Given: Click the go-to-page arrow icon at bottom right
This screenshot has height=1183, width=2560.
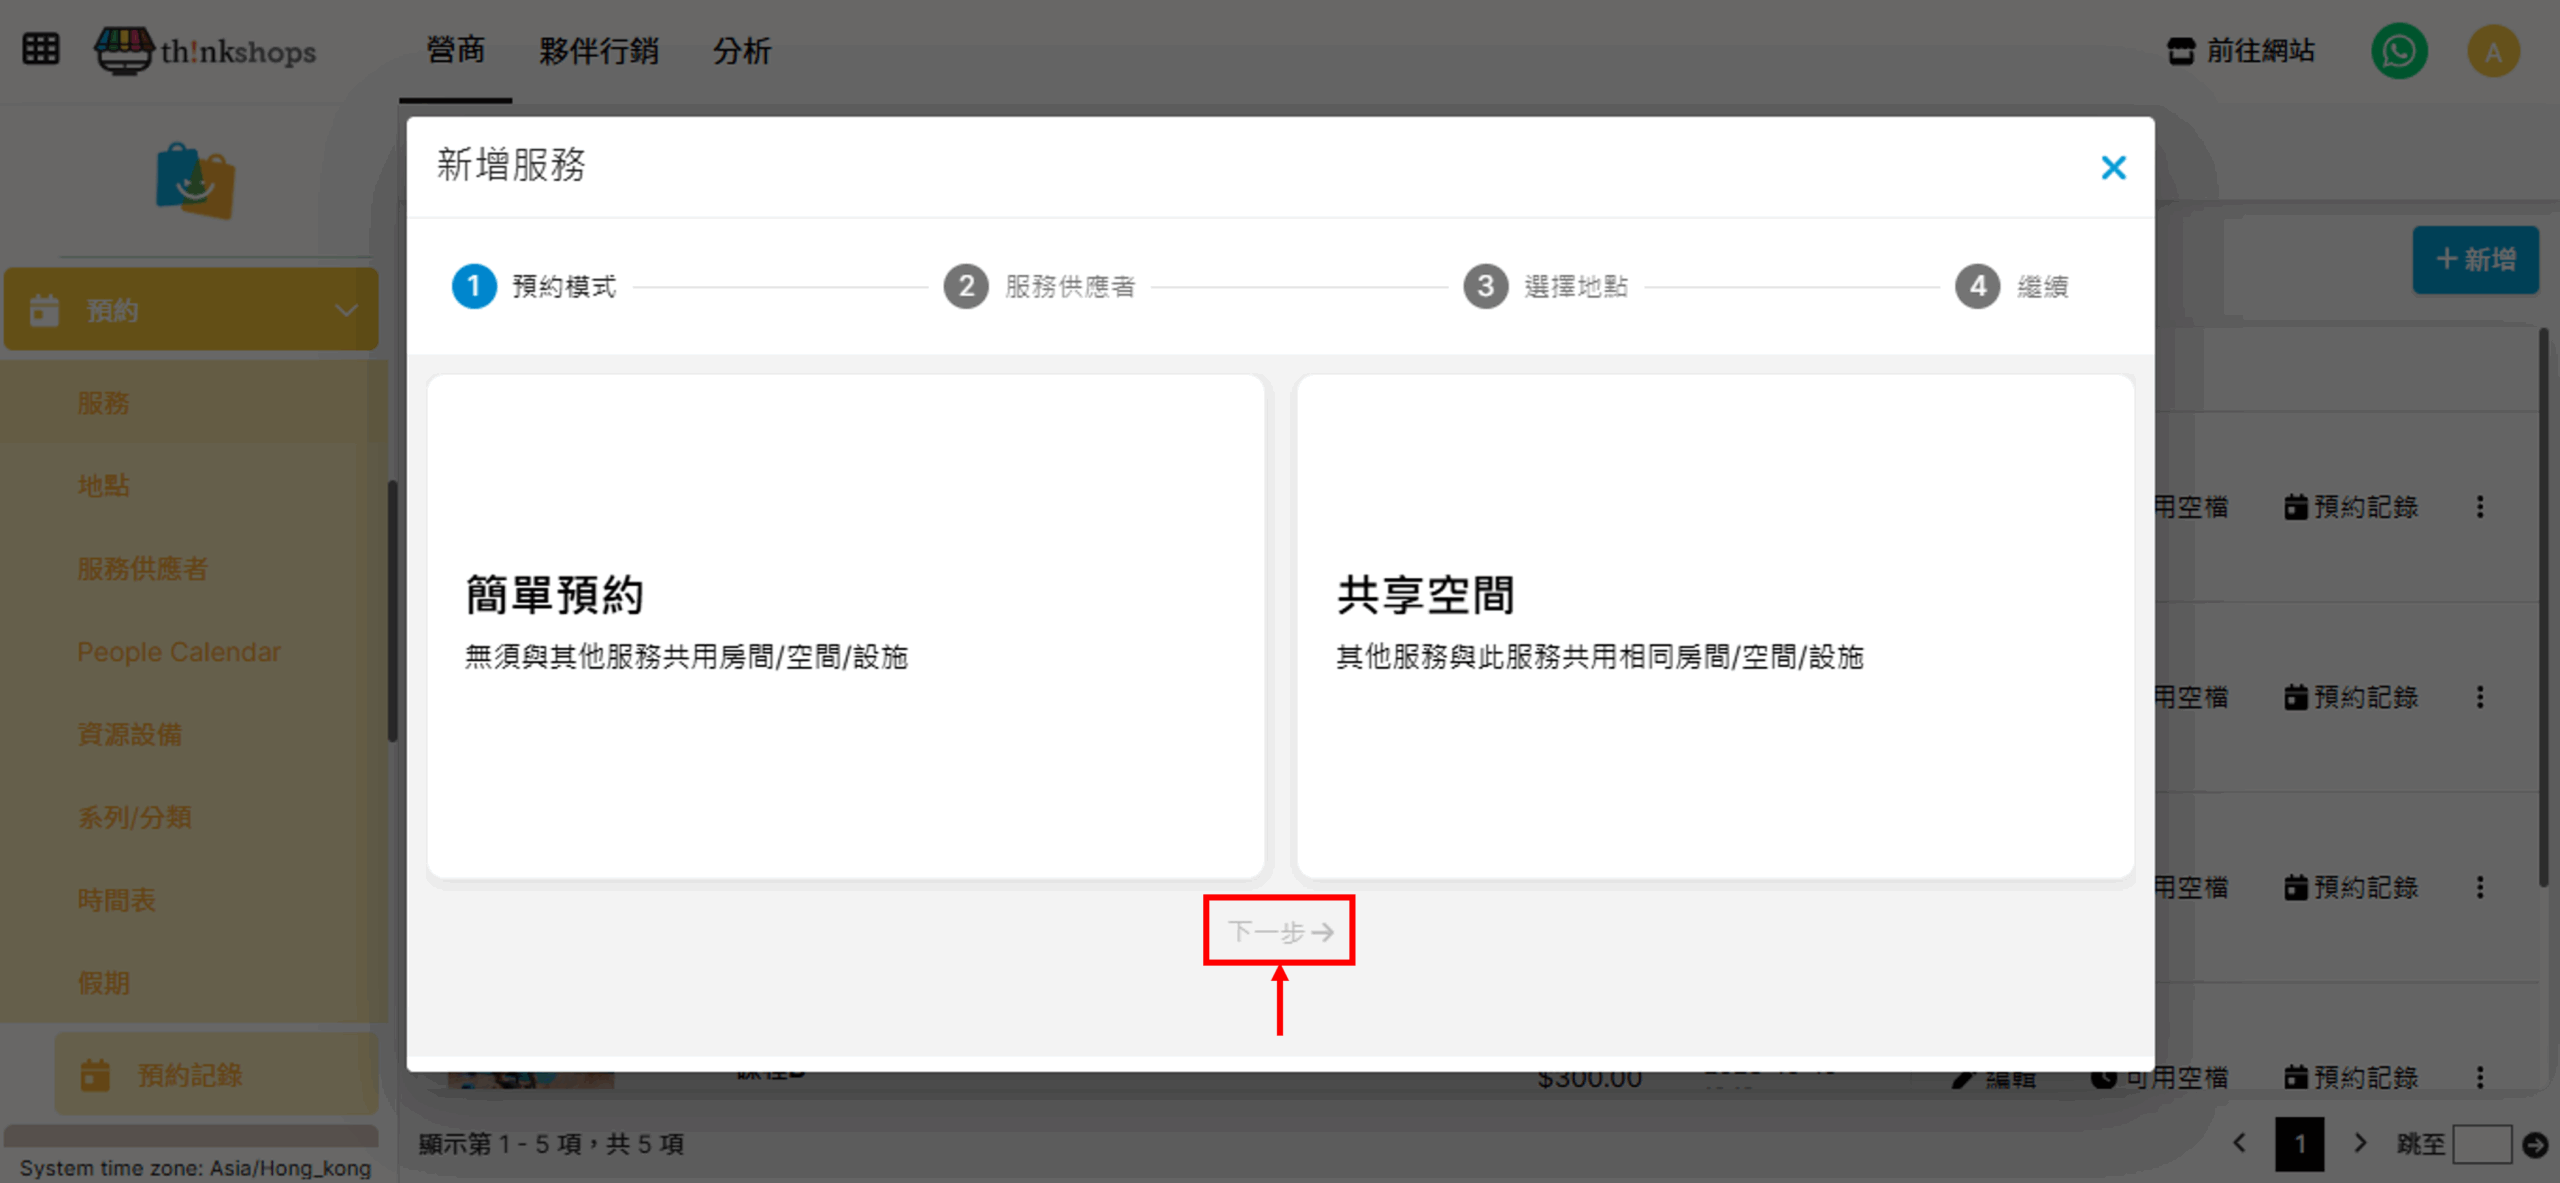Looking at the screenshot, I should pos(2534,1144).
